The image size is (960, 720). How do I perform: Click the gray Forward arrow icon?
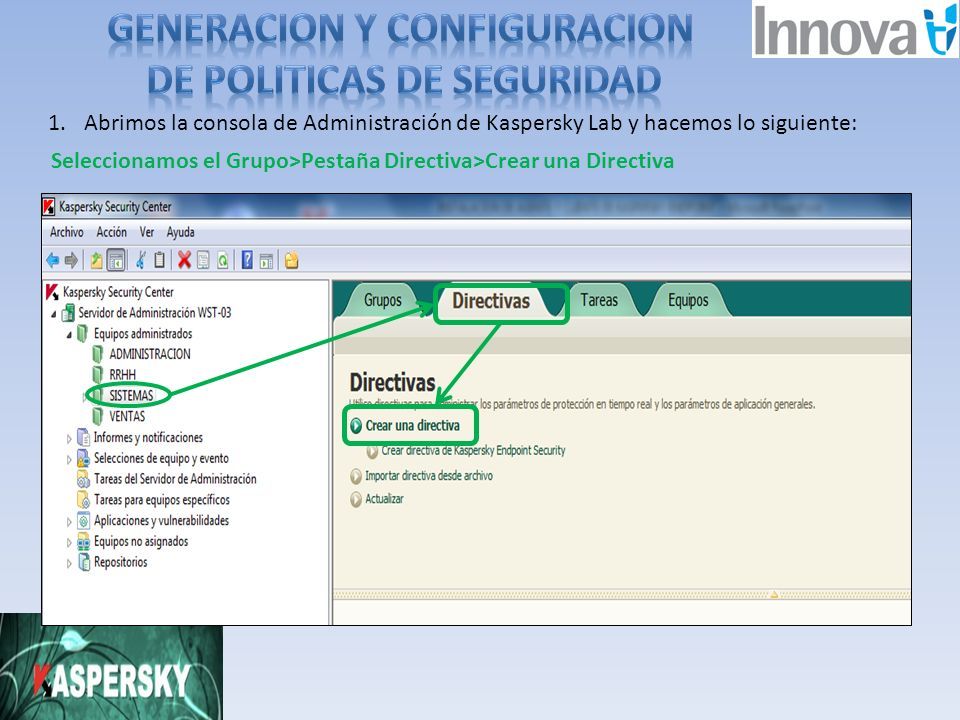coord(72,260)
